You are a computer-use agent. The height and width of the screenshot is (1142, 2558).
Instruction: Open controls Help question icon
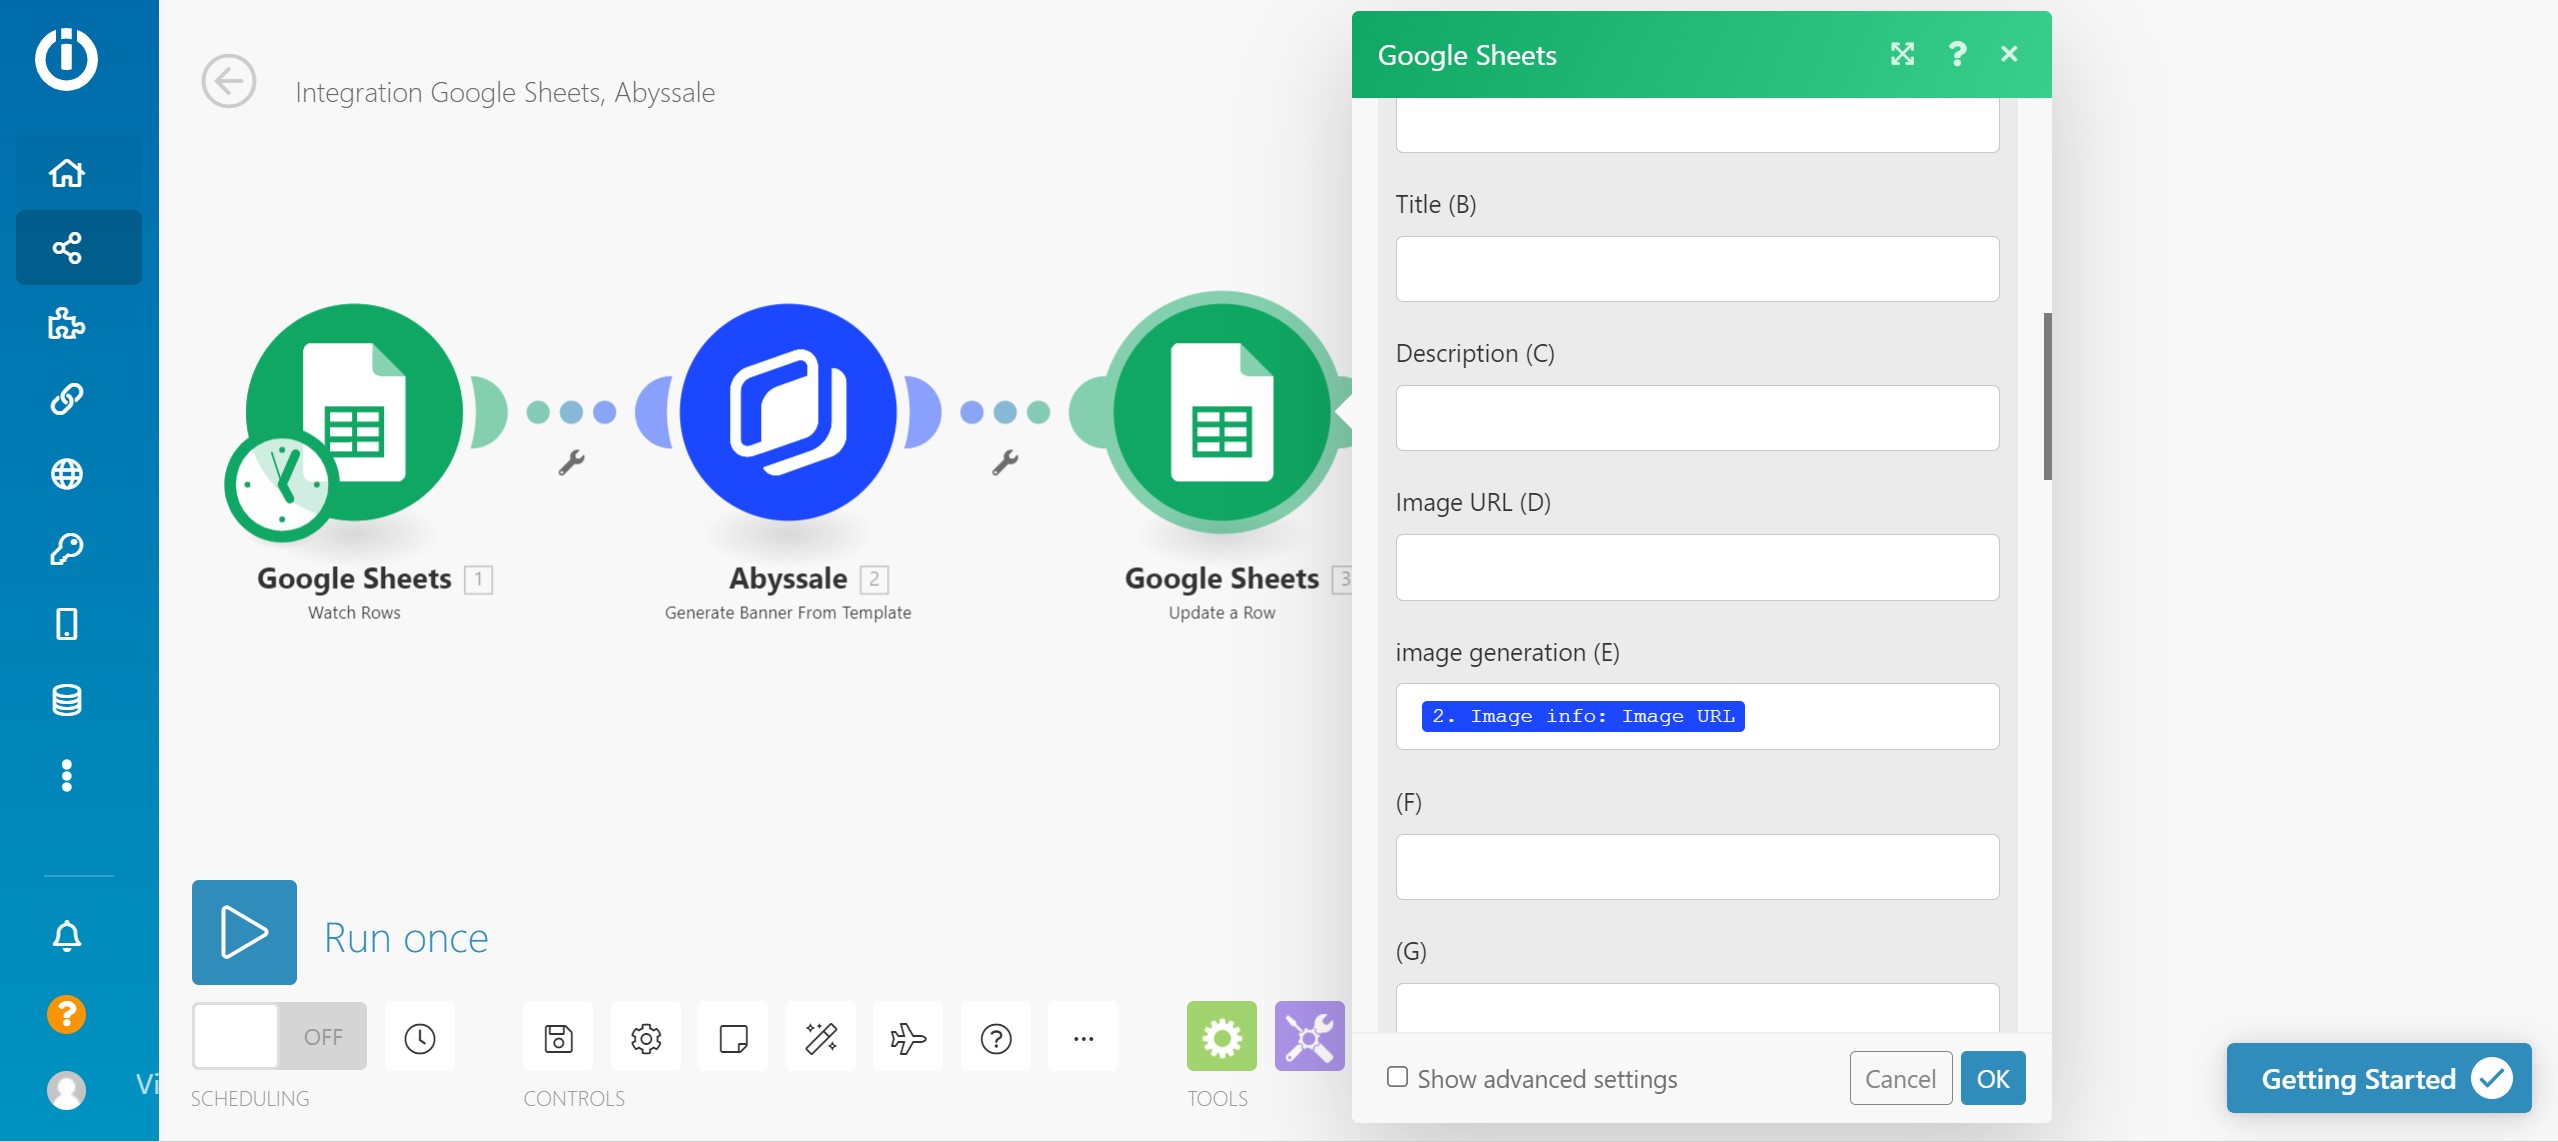[x=996, y=1038]
